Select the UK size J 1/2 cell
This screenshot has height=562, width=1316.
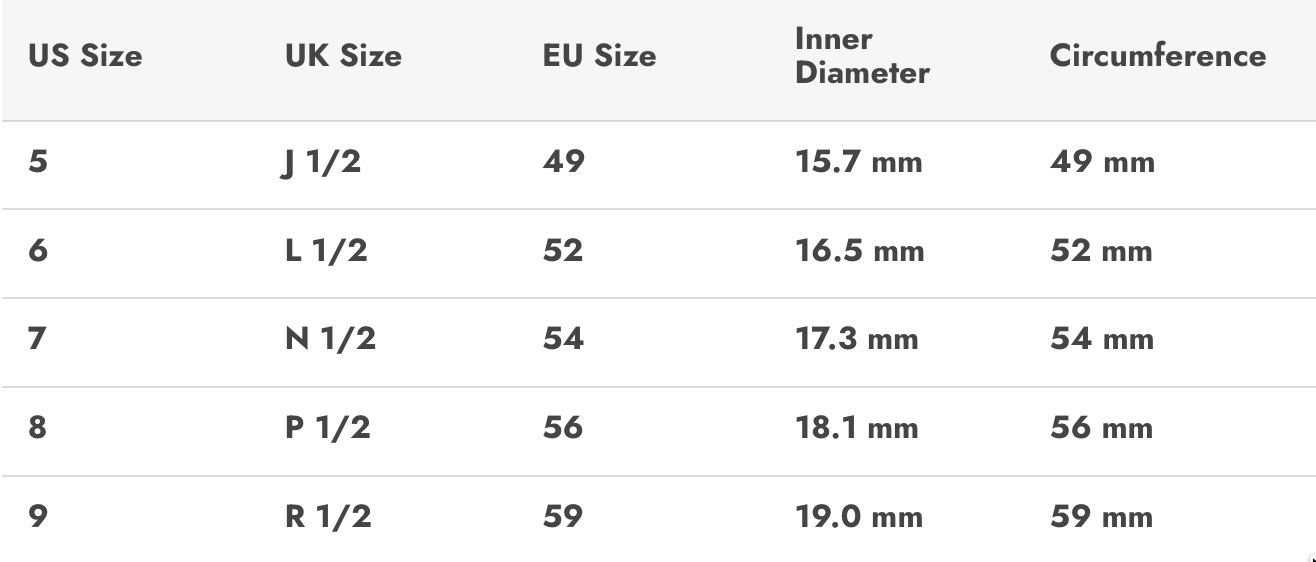click(323, 161)
